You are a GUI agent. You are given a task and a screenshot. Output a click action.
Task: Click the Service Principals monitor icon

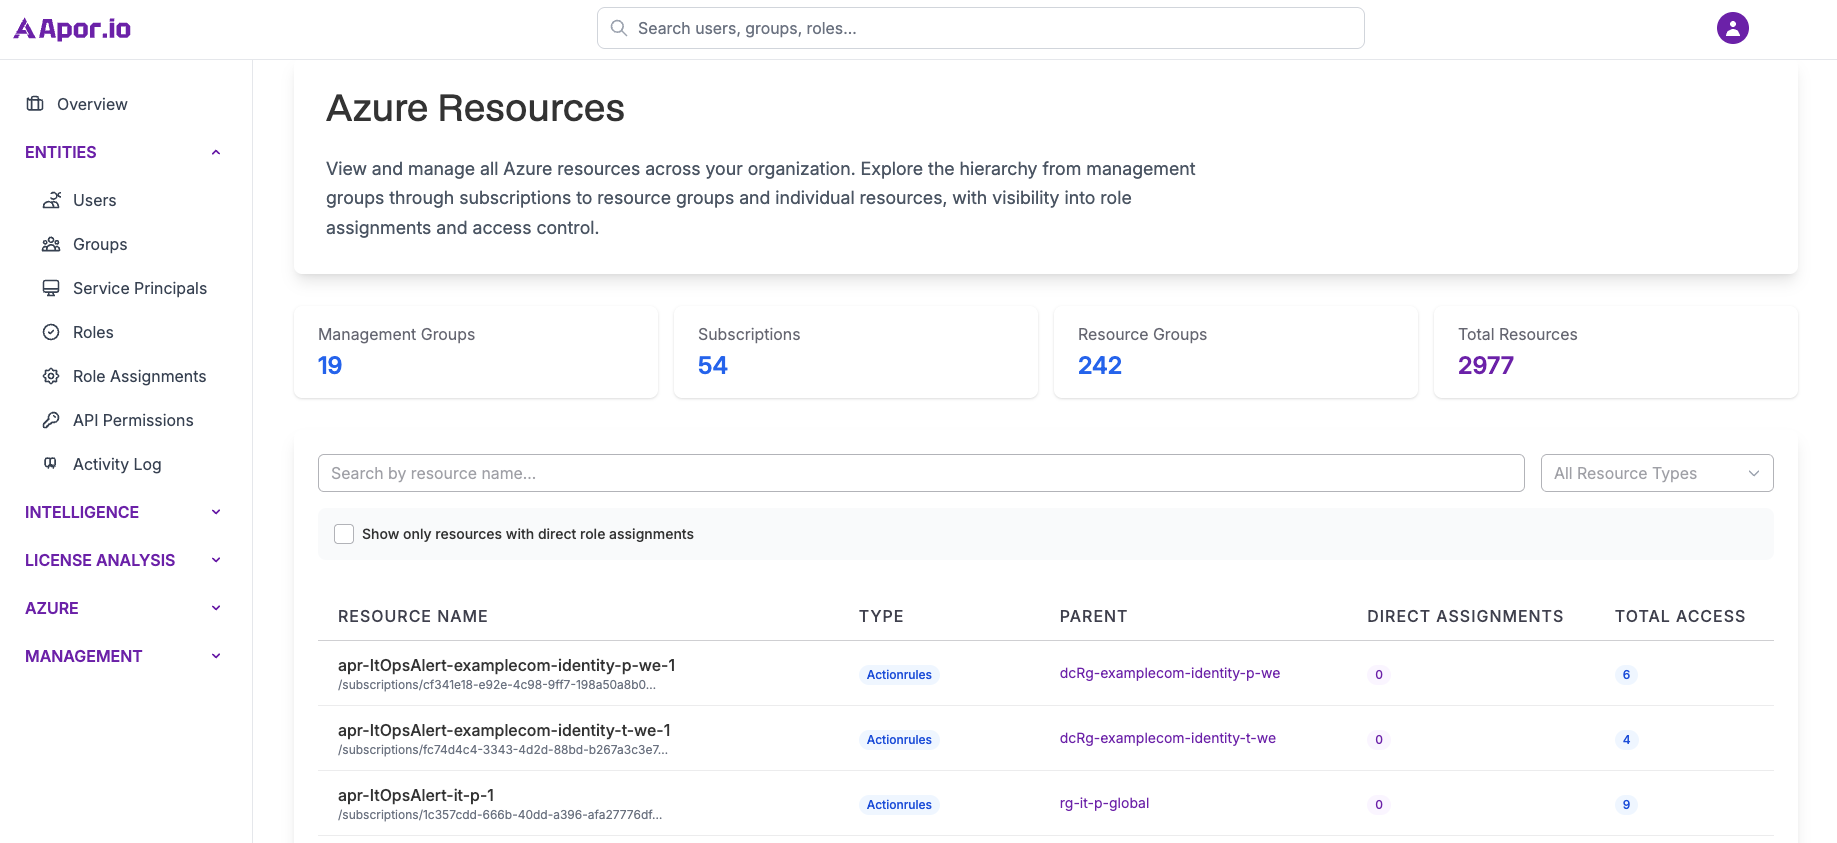coord(51,288)
